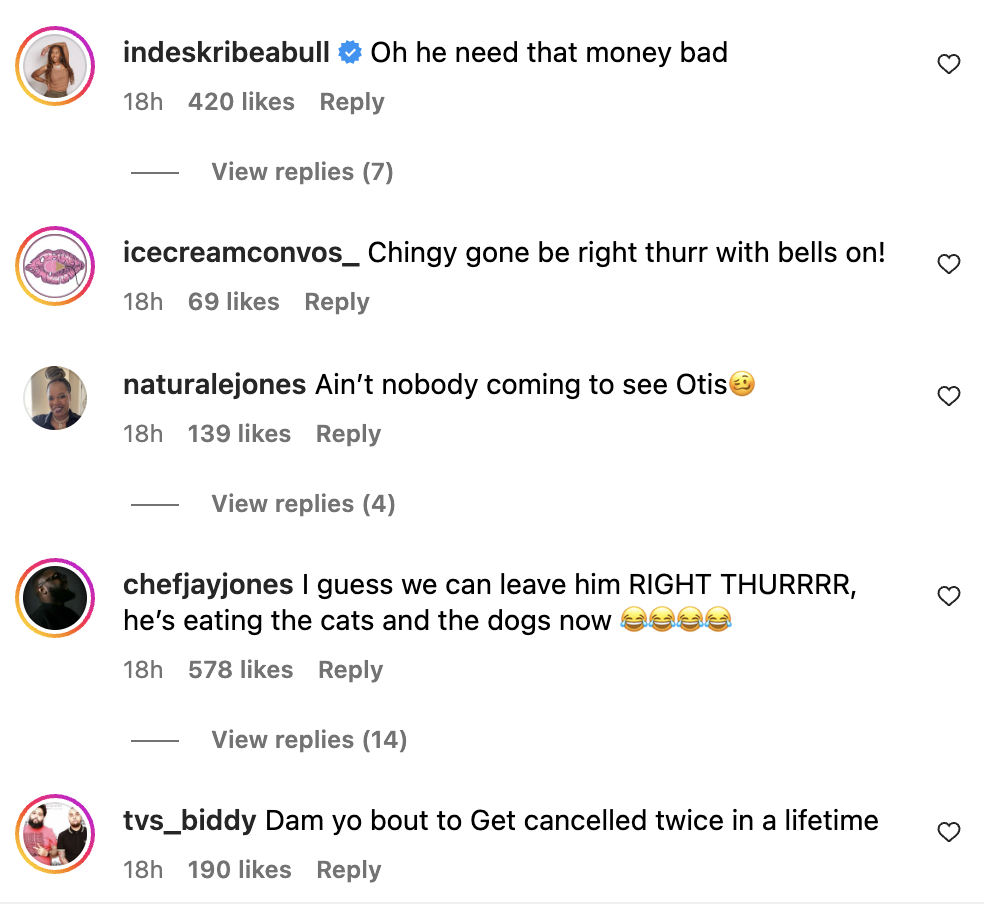
Task: Reply to indeskribeabull's comment
Action: (x=352, y=102)
